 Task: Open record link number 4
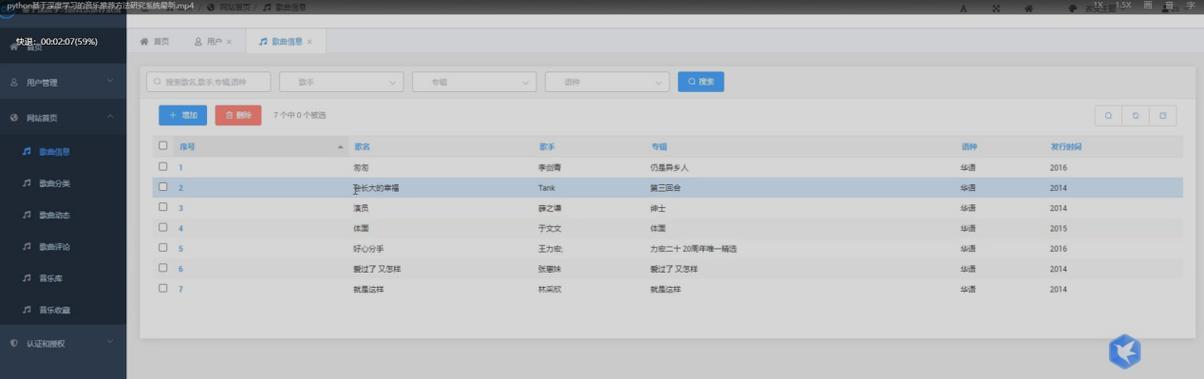tap(181, 229)
